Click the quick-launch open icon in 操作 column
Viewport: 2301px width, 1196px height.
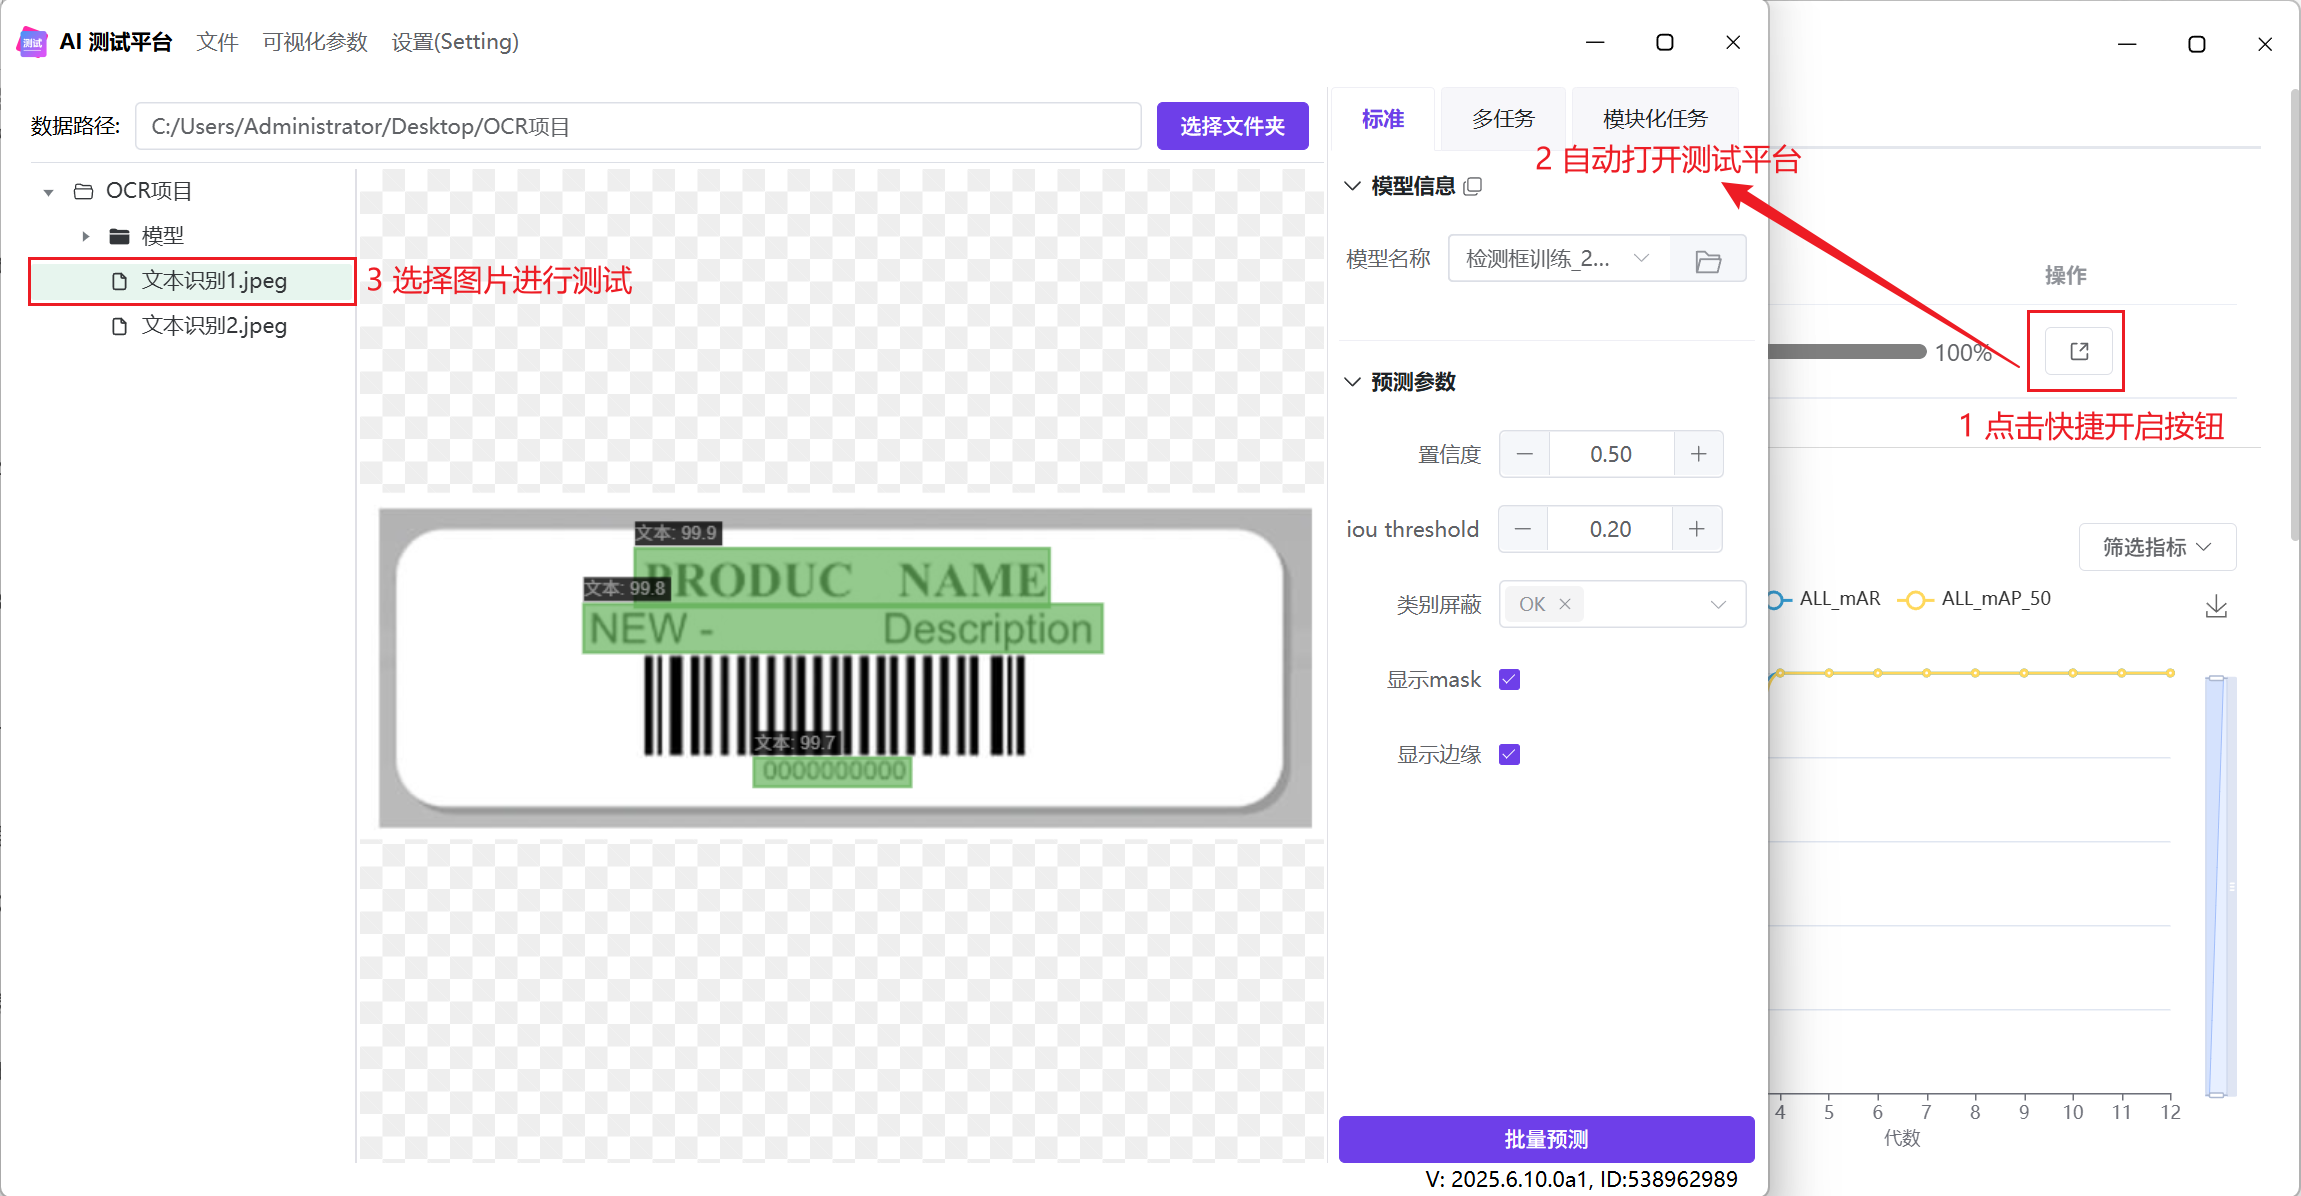click(x=2079, y=351)
